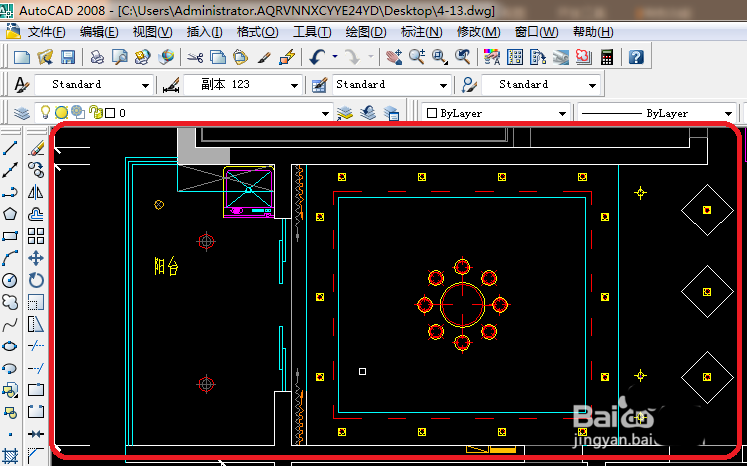Activate the Pan realtime hand tool
Image resolution: width=747 pixels, height=466 pixels.
click(x=394, y=57)
